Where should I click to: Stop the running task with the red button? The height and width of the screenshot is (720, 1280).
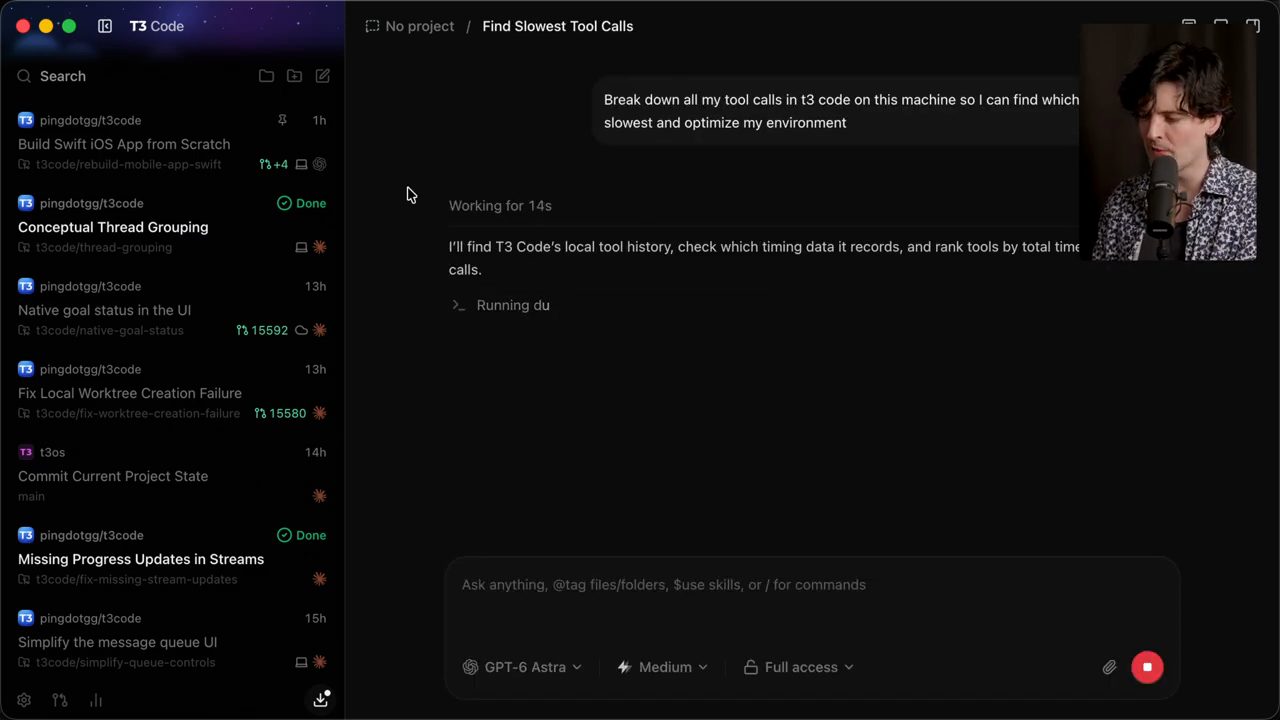pos(1147,667)
